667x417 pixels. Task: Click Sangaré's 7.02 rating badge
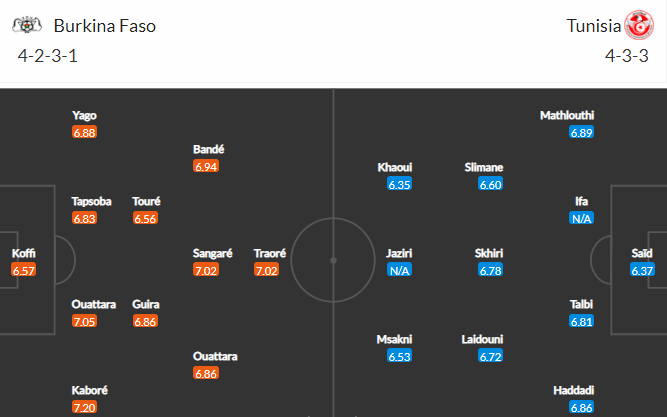pos(206,270)
